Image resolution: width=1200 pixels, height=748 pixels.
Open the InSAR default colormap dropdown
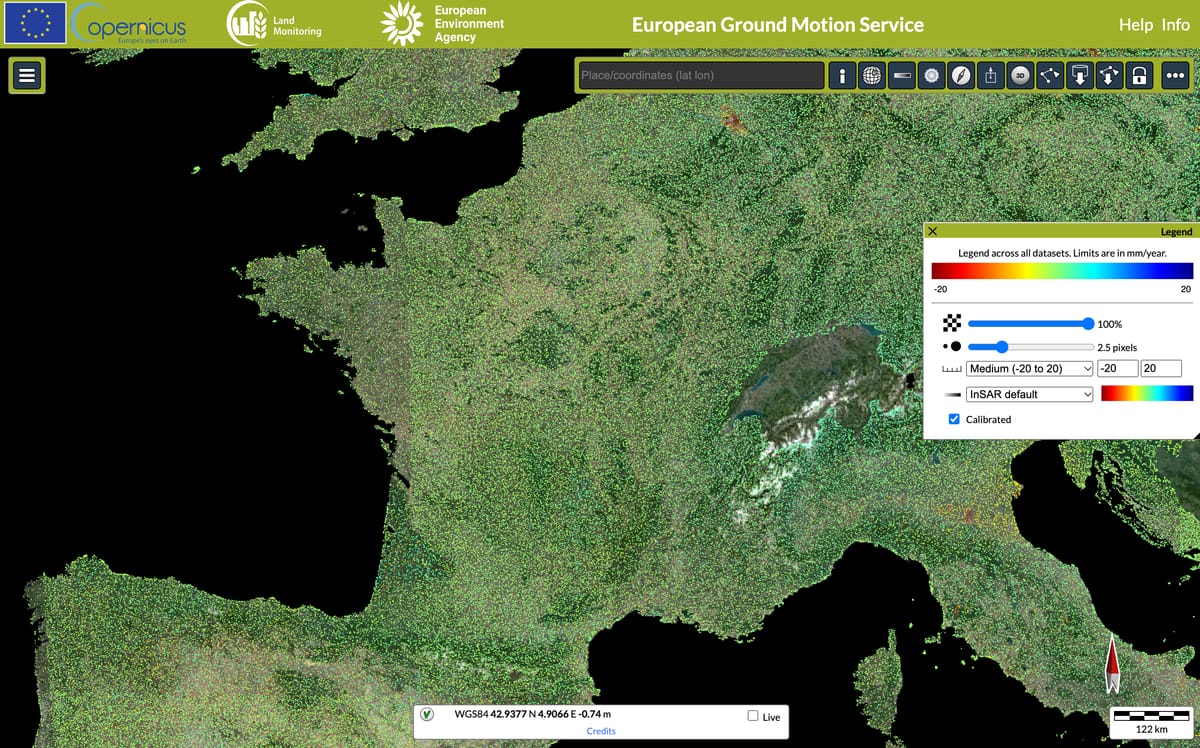click(1030, 394)
